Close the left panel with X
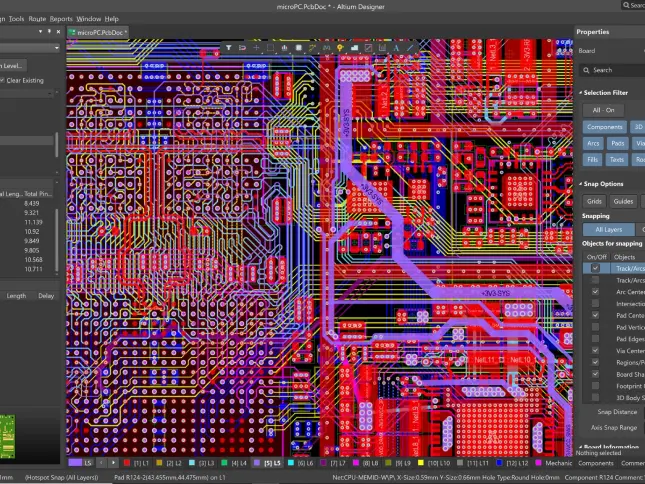Screen dimensions: 645x484 click(x=58, y=31)
